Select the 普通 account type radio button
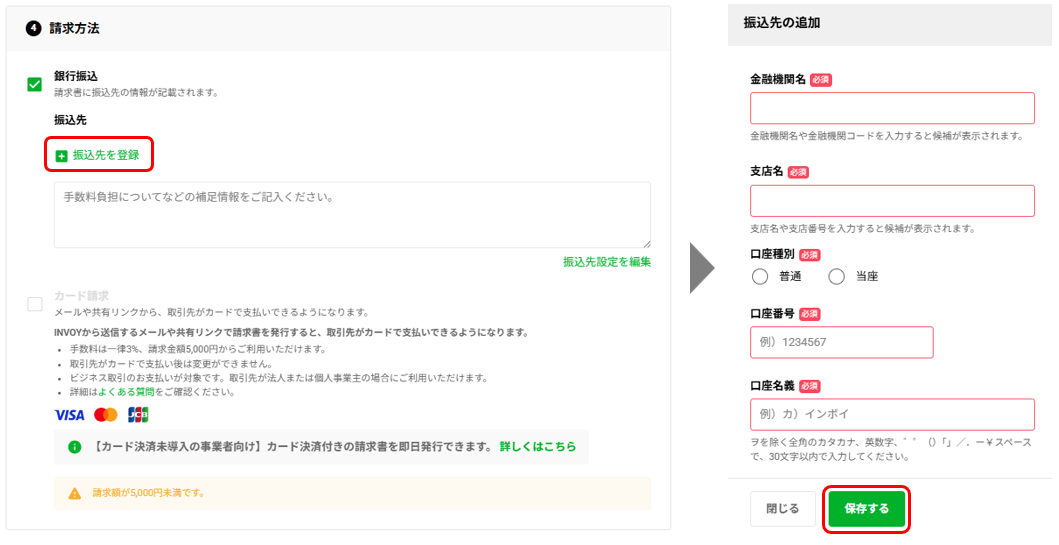Image resolution: width=1059 pixels, height=545 pixels. (760, 276)
